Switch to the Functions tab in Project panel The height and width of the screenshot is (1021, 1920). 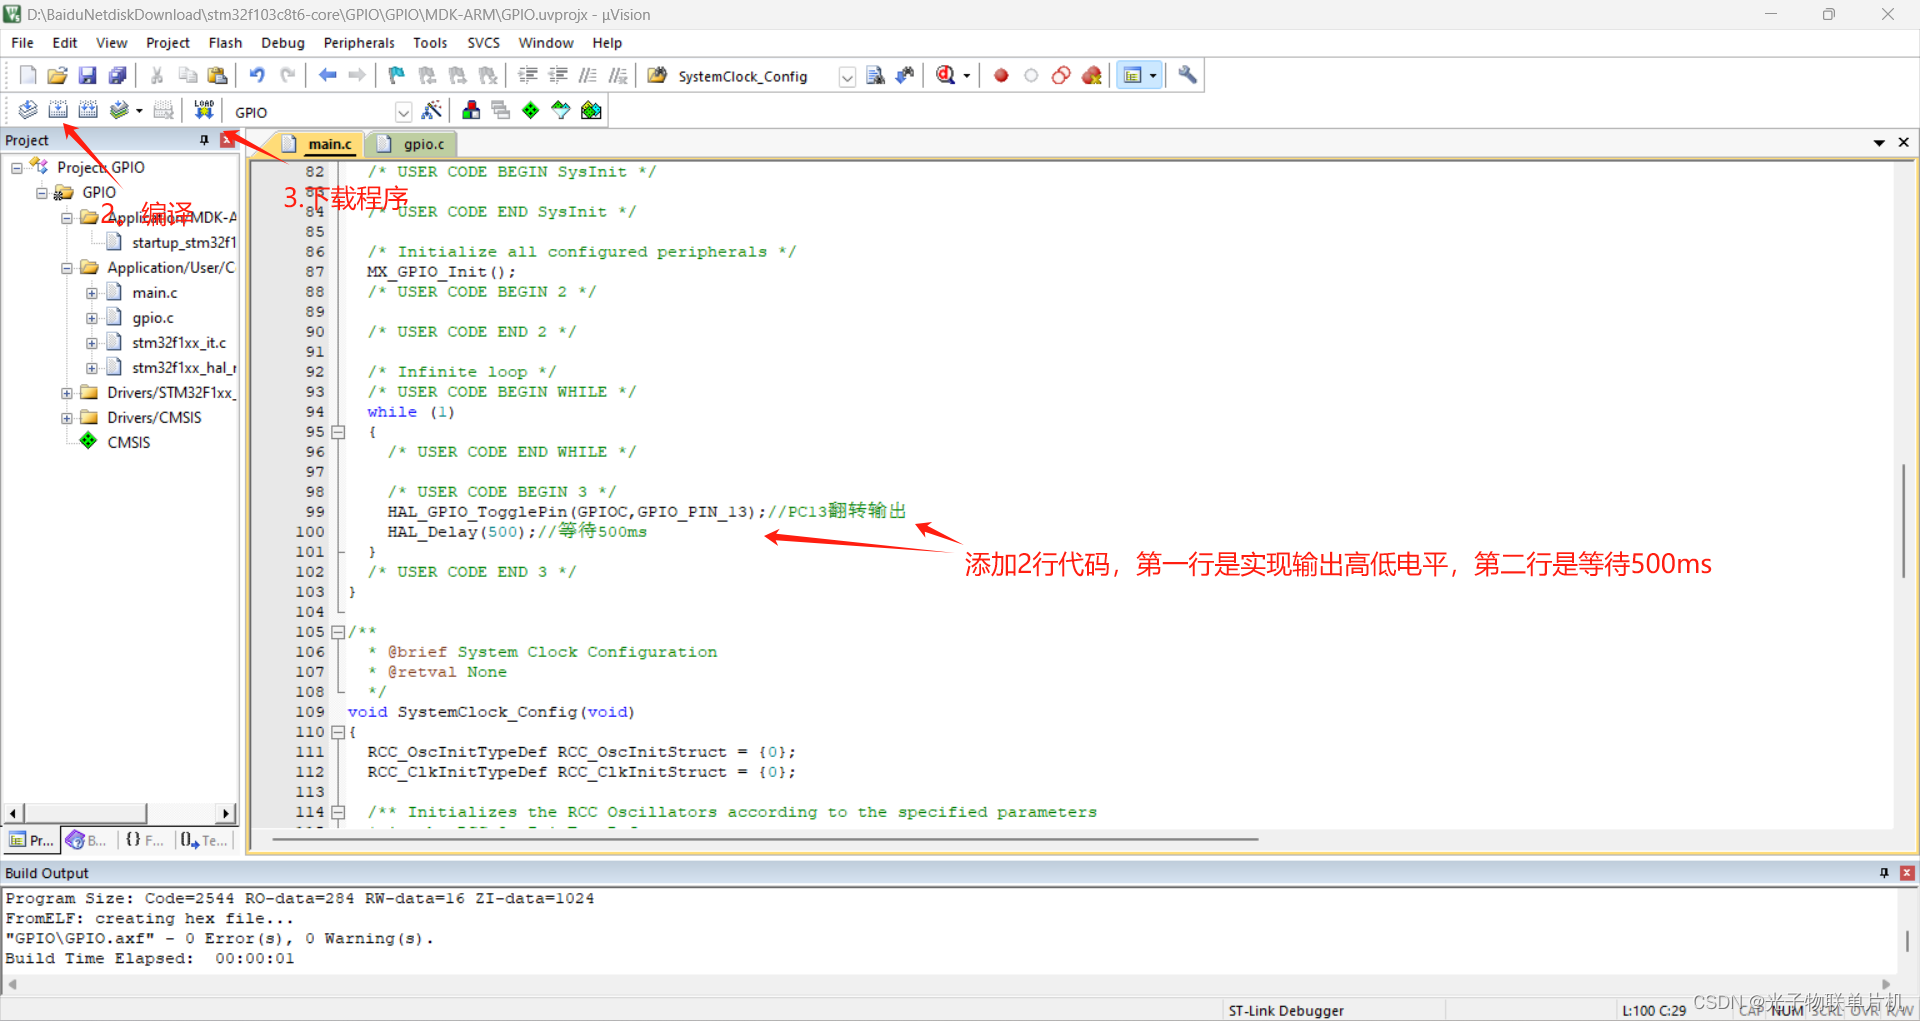[144, 840]
